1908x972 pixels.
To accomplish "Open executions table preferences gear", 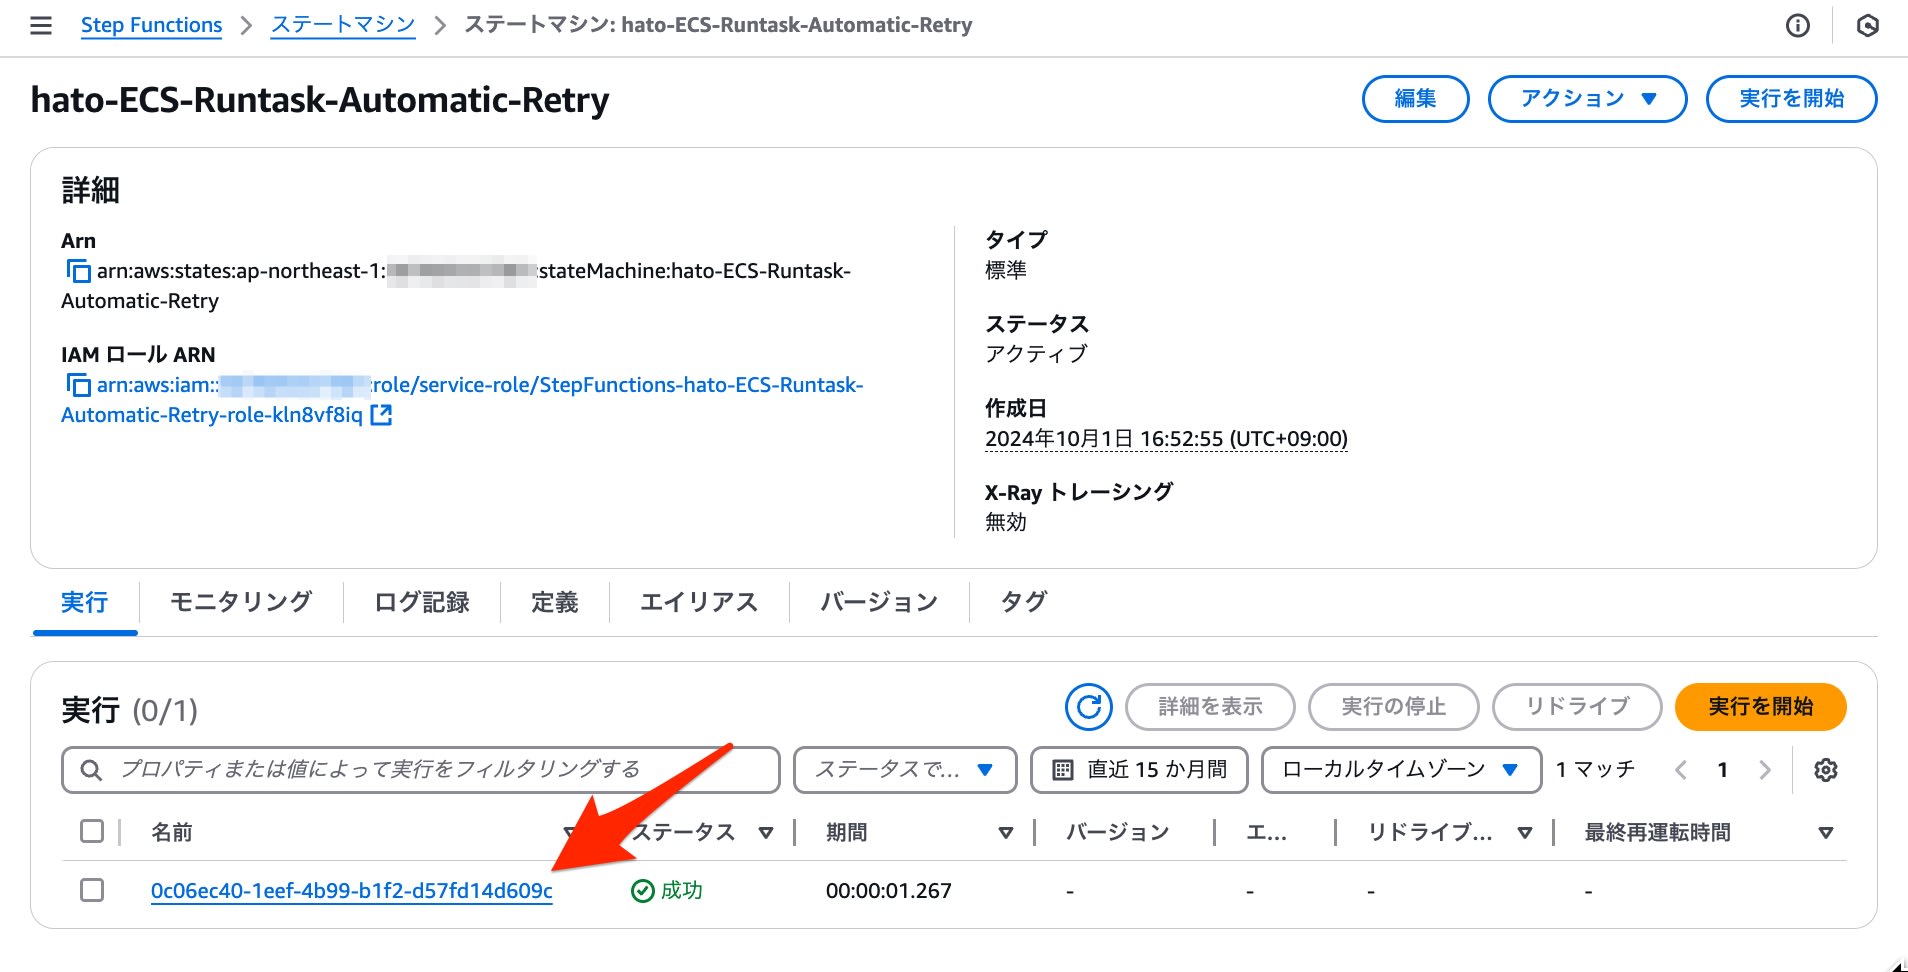I will (1826, 770).
